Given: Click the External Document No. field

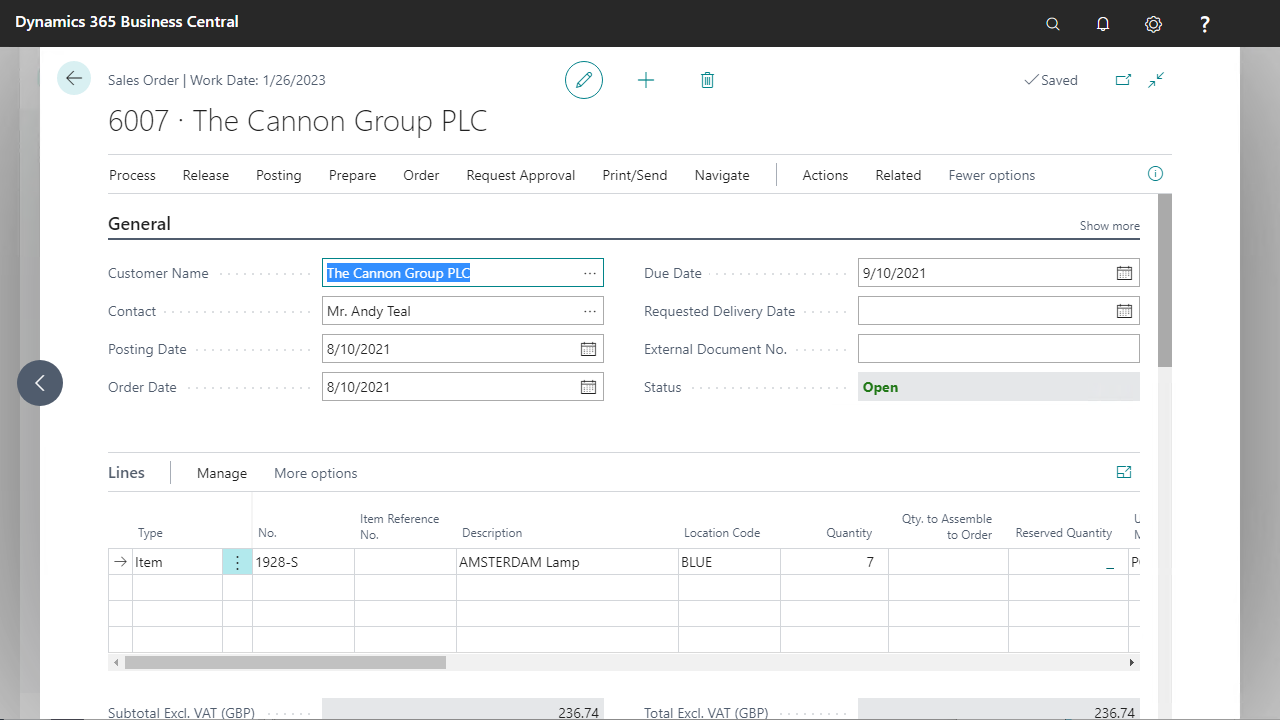Looking at the screenshot, I should point(999,349).
